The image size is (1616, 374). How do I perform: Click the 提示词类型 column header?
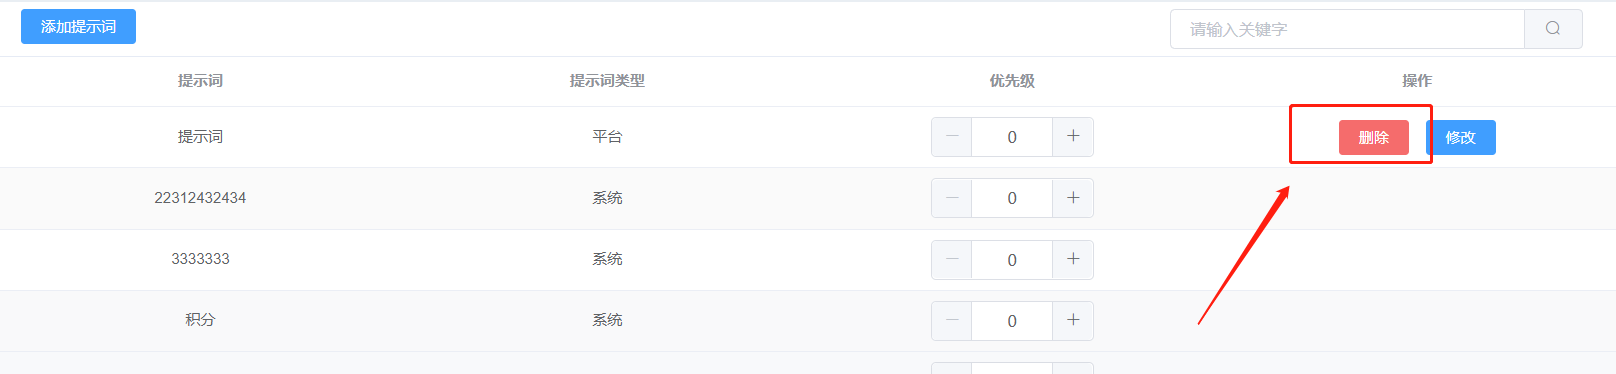607,81
